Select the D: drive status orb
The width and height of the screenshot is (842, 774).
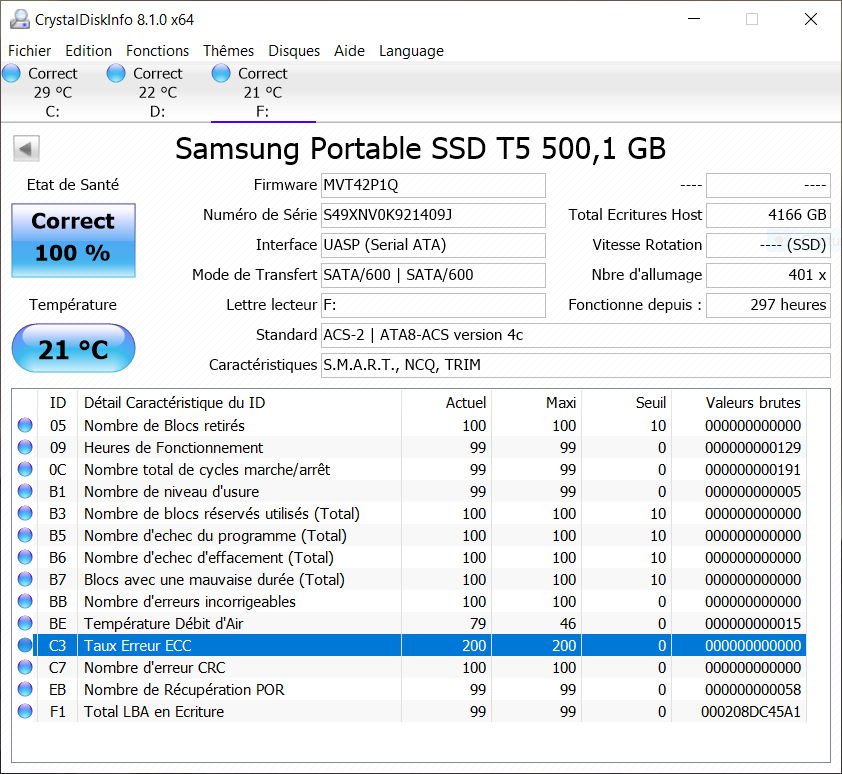116,73
